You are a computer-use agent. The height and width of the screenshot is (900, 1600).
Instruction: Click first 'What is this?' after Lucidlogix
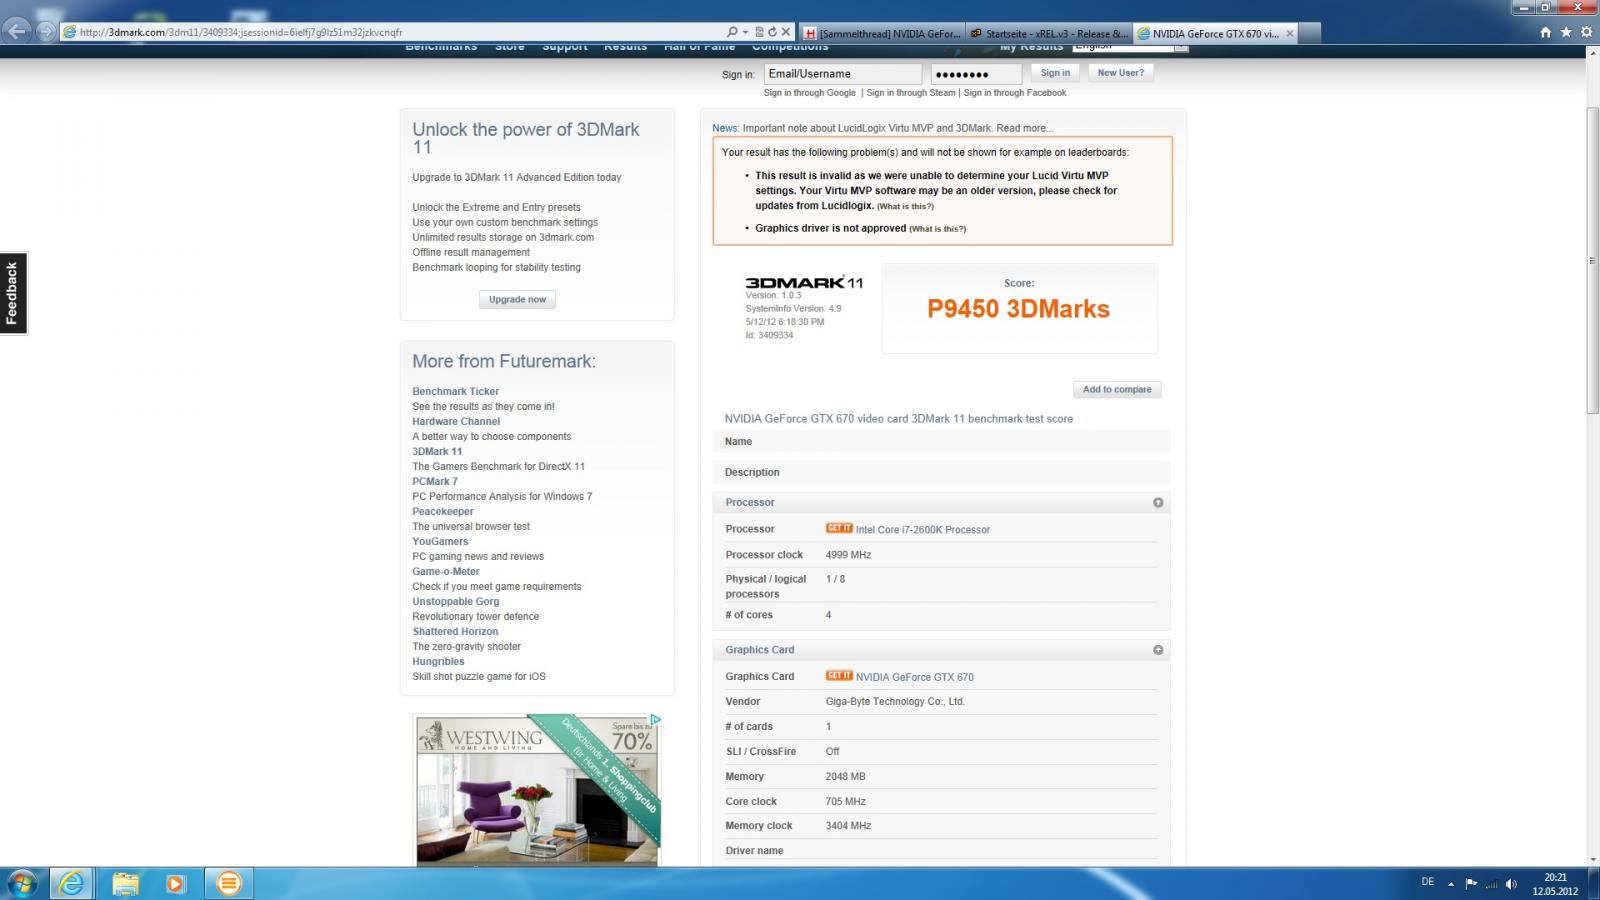tap(905, 206)
